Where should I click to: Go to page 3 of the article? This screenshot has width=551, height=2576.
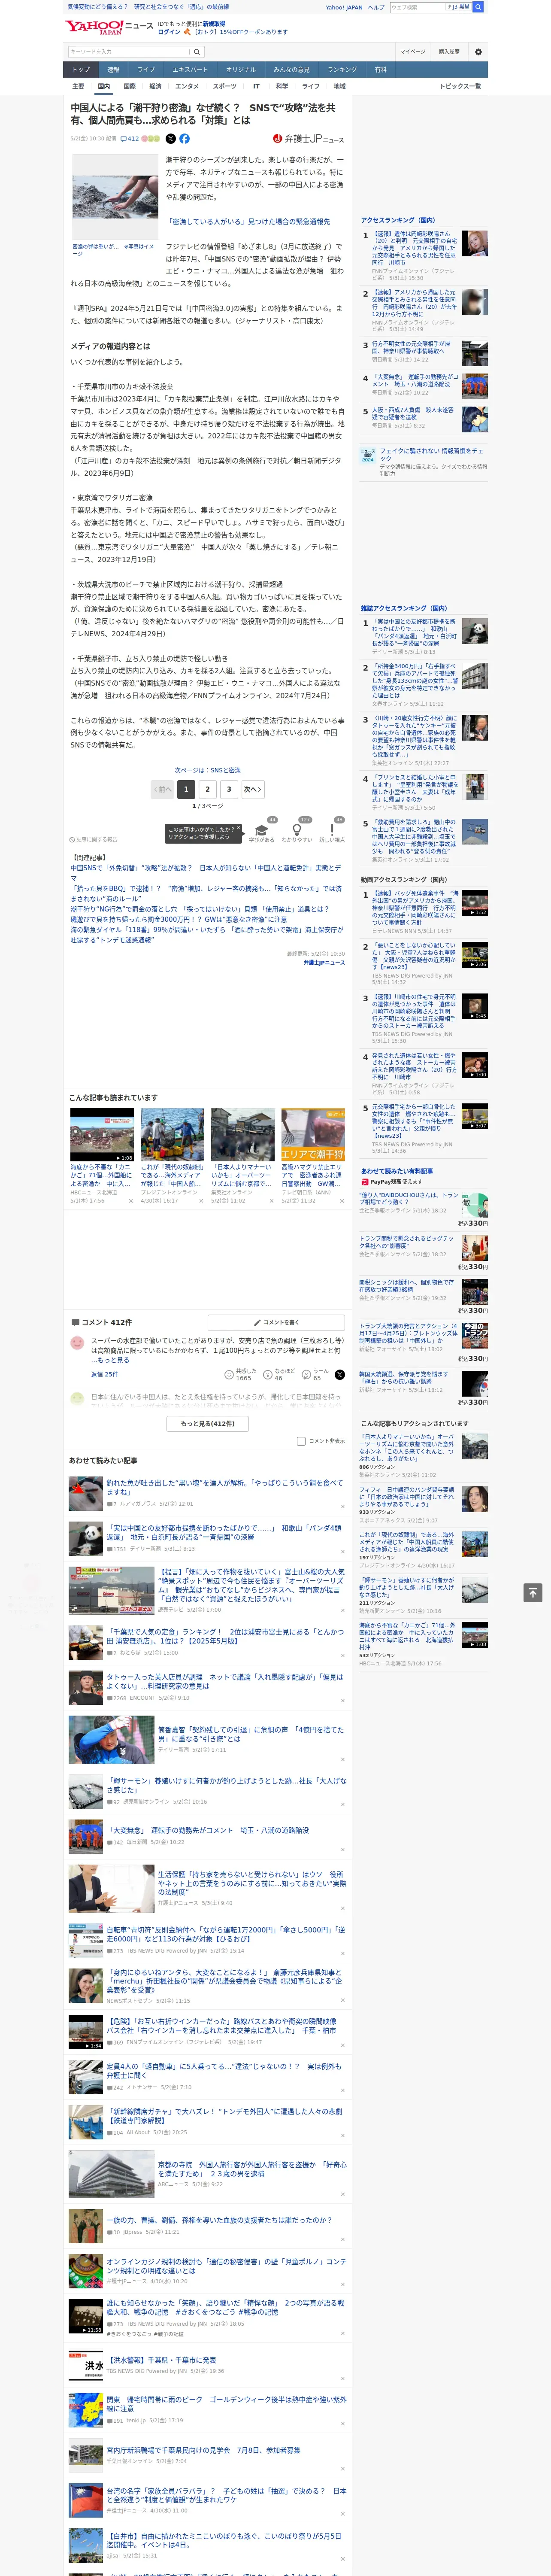[x=229, y=789]
